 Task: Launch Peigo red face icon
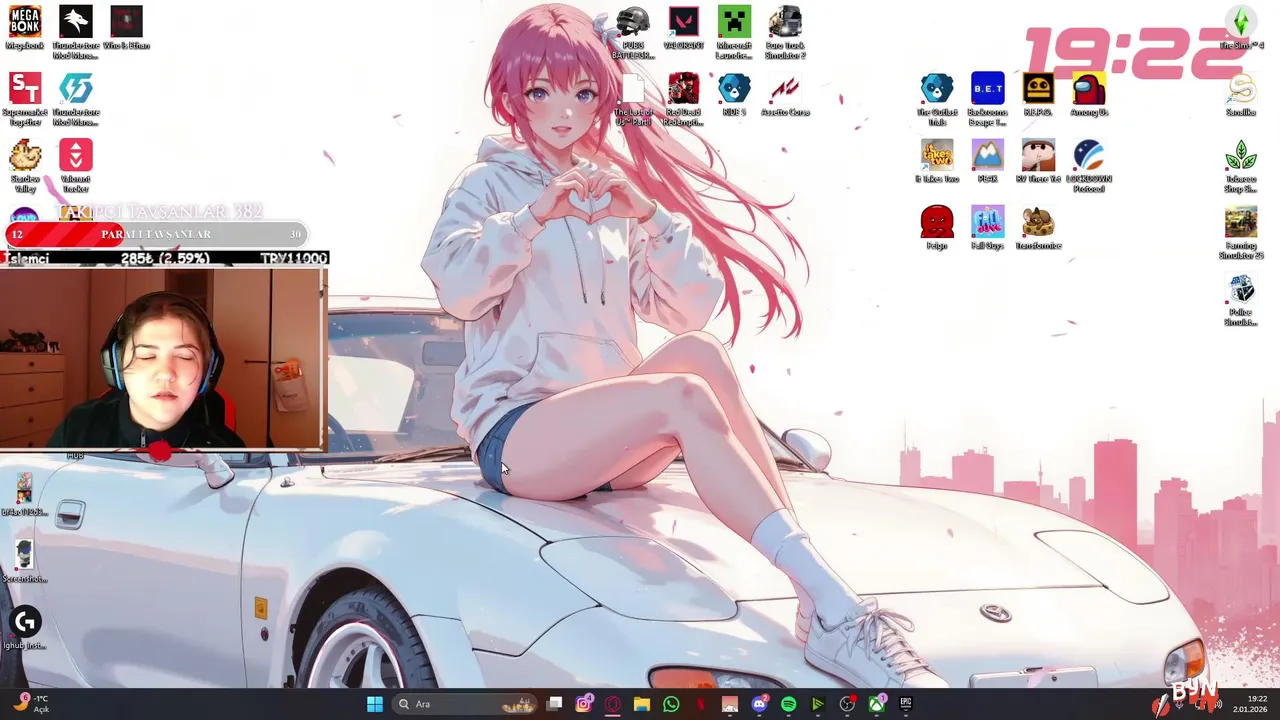coord(937,223)
